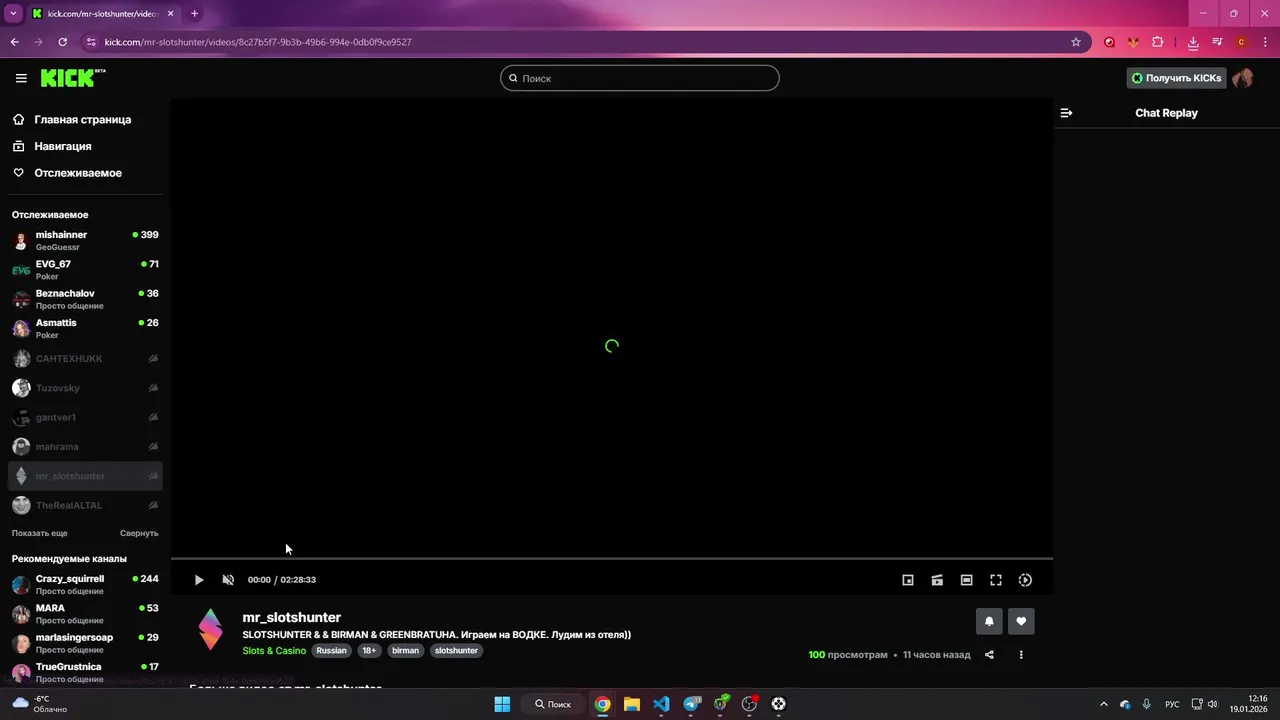This screenshot has width=1280, height=720.
Task: Bookmark this page with the star
Action: coord(1076,42)
